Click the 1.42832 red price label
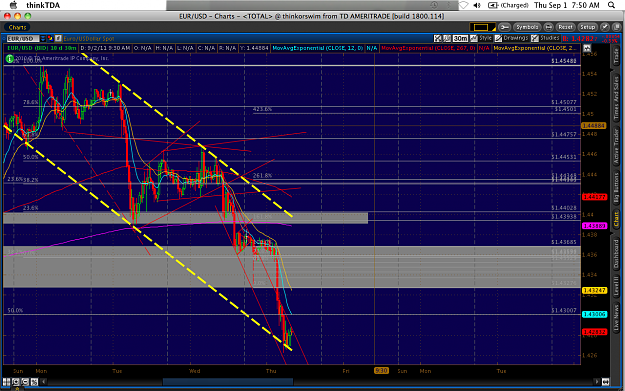625x391 pixels. coord(594,332)
